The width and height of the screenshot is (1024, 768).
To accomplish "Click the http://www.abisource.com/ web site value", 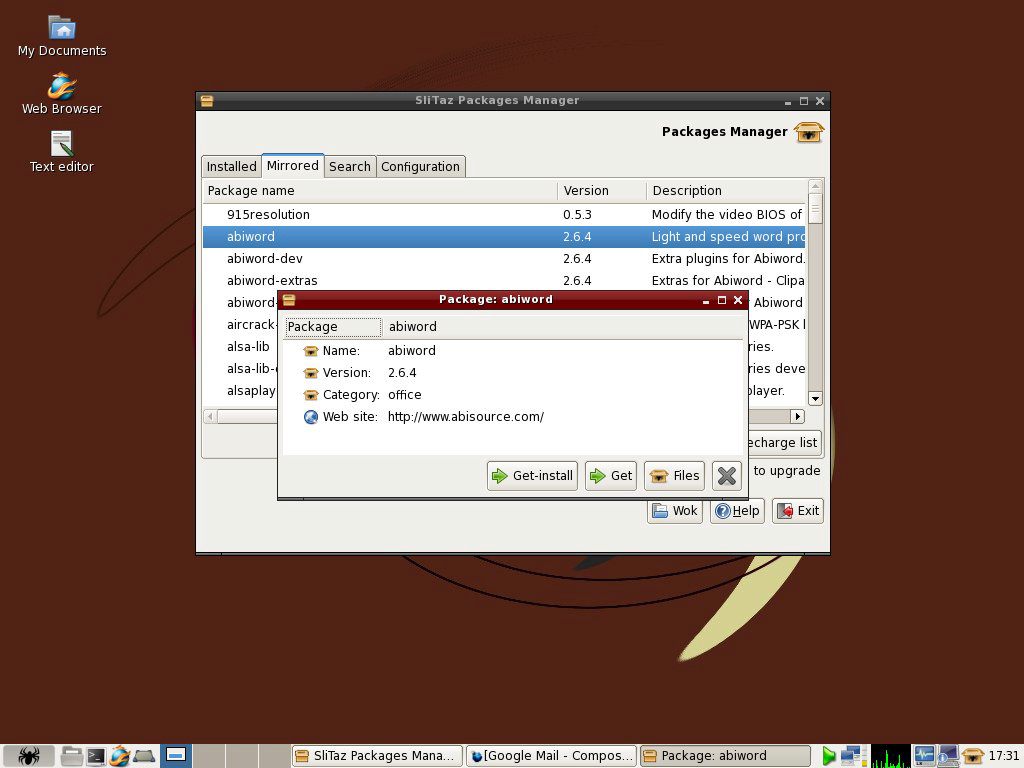I will [466, 417].
